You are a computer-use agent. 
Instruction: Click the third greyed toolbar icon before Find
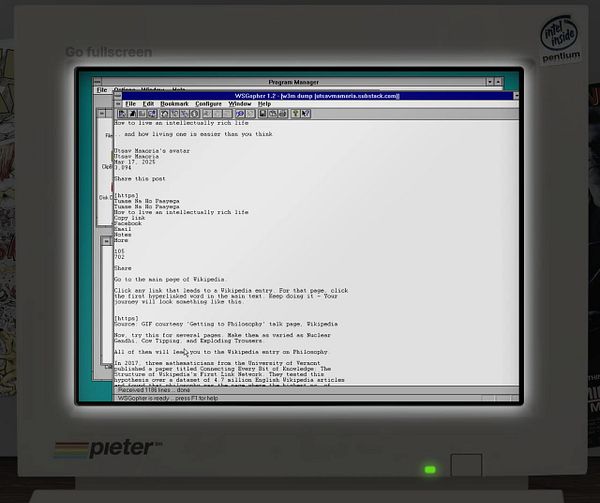point(227,114)
